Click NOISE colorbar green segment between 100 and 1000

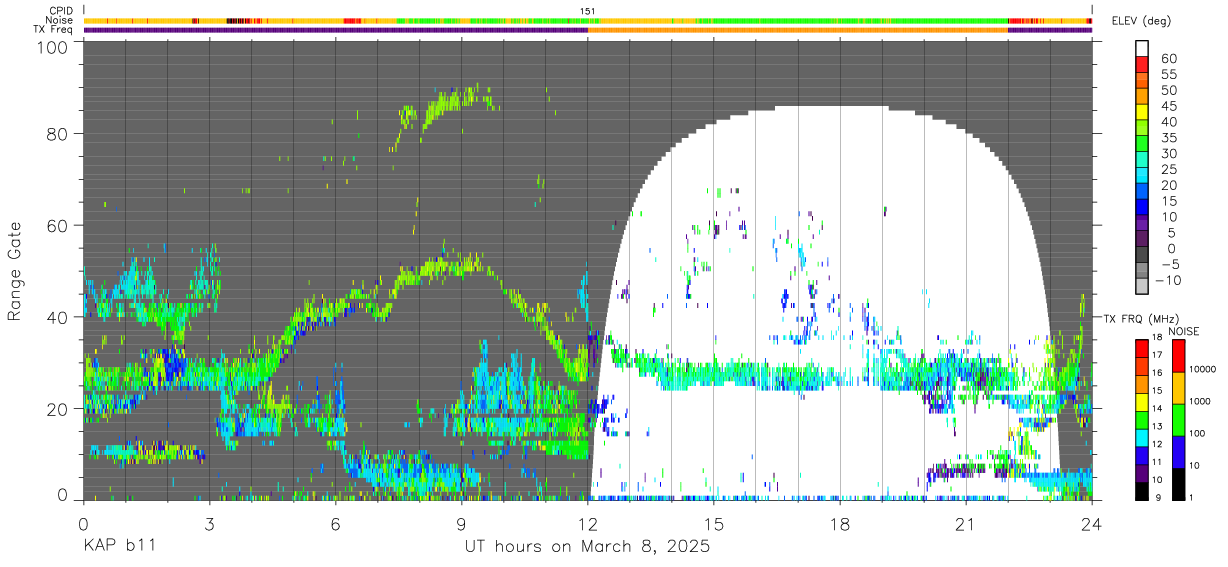coord(1178,420)
